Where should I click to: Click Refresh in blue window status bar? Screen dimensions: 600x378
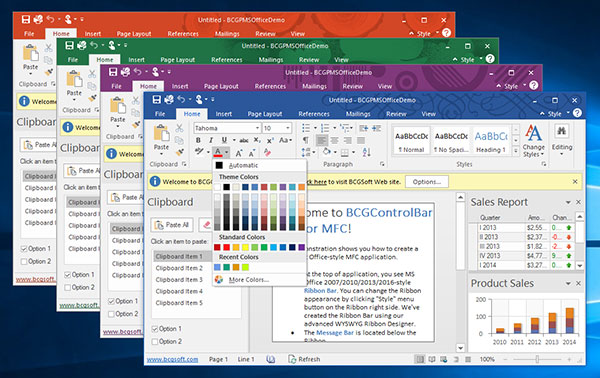pyautogui.click(x=304, y=359)
